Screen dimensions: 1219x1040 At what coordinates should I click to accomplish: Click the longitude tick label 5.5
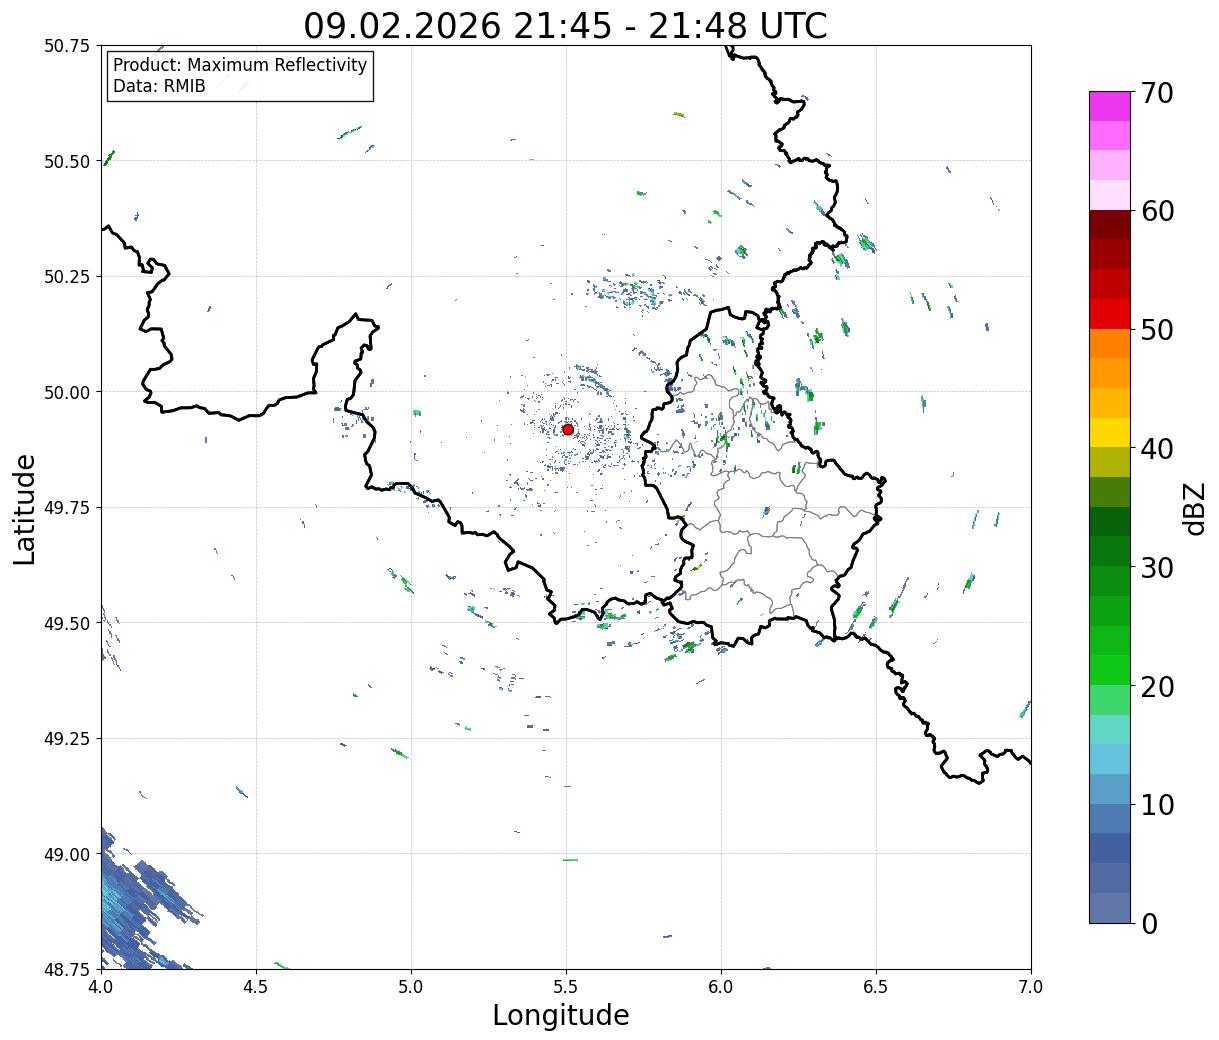pyautogui.click(x=566, y=986)
